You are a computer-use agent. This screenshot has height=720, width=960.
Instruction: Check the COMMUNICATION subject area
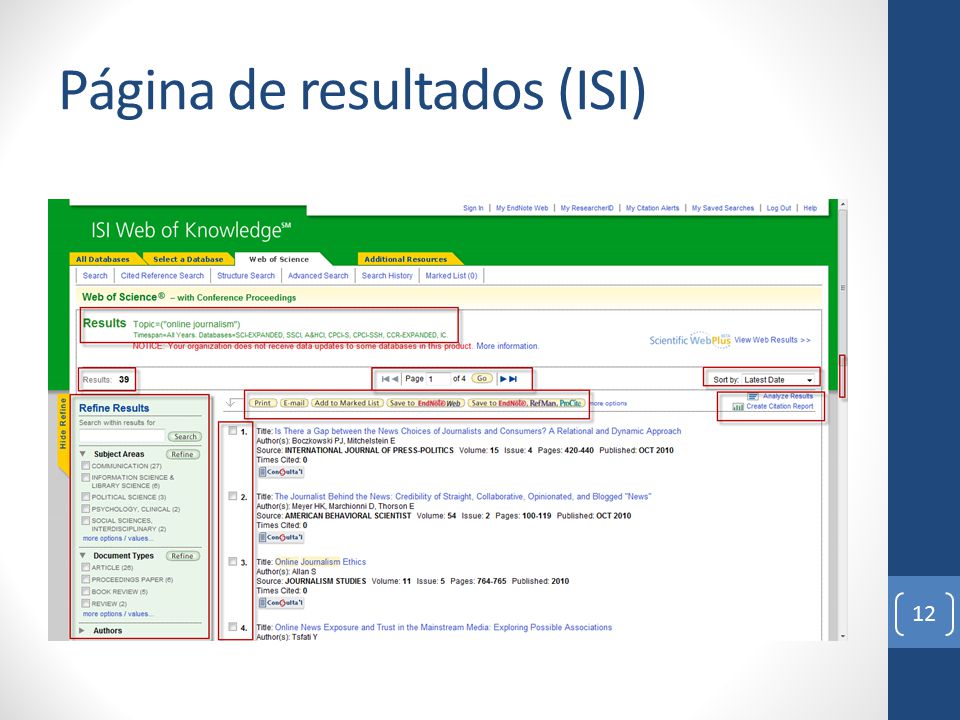(x=86, y=466)
